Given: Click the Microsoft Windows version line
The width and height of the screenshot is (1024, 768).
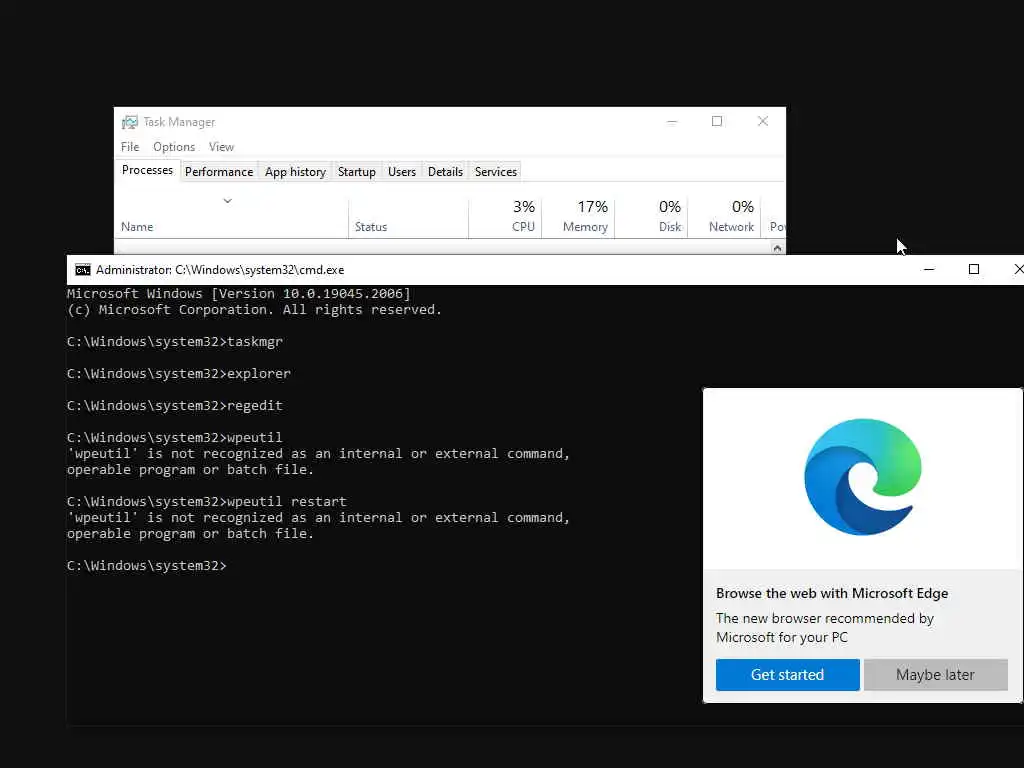Looking at the screenshot, I should (x=239, y=294).
